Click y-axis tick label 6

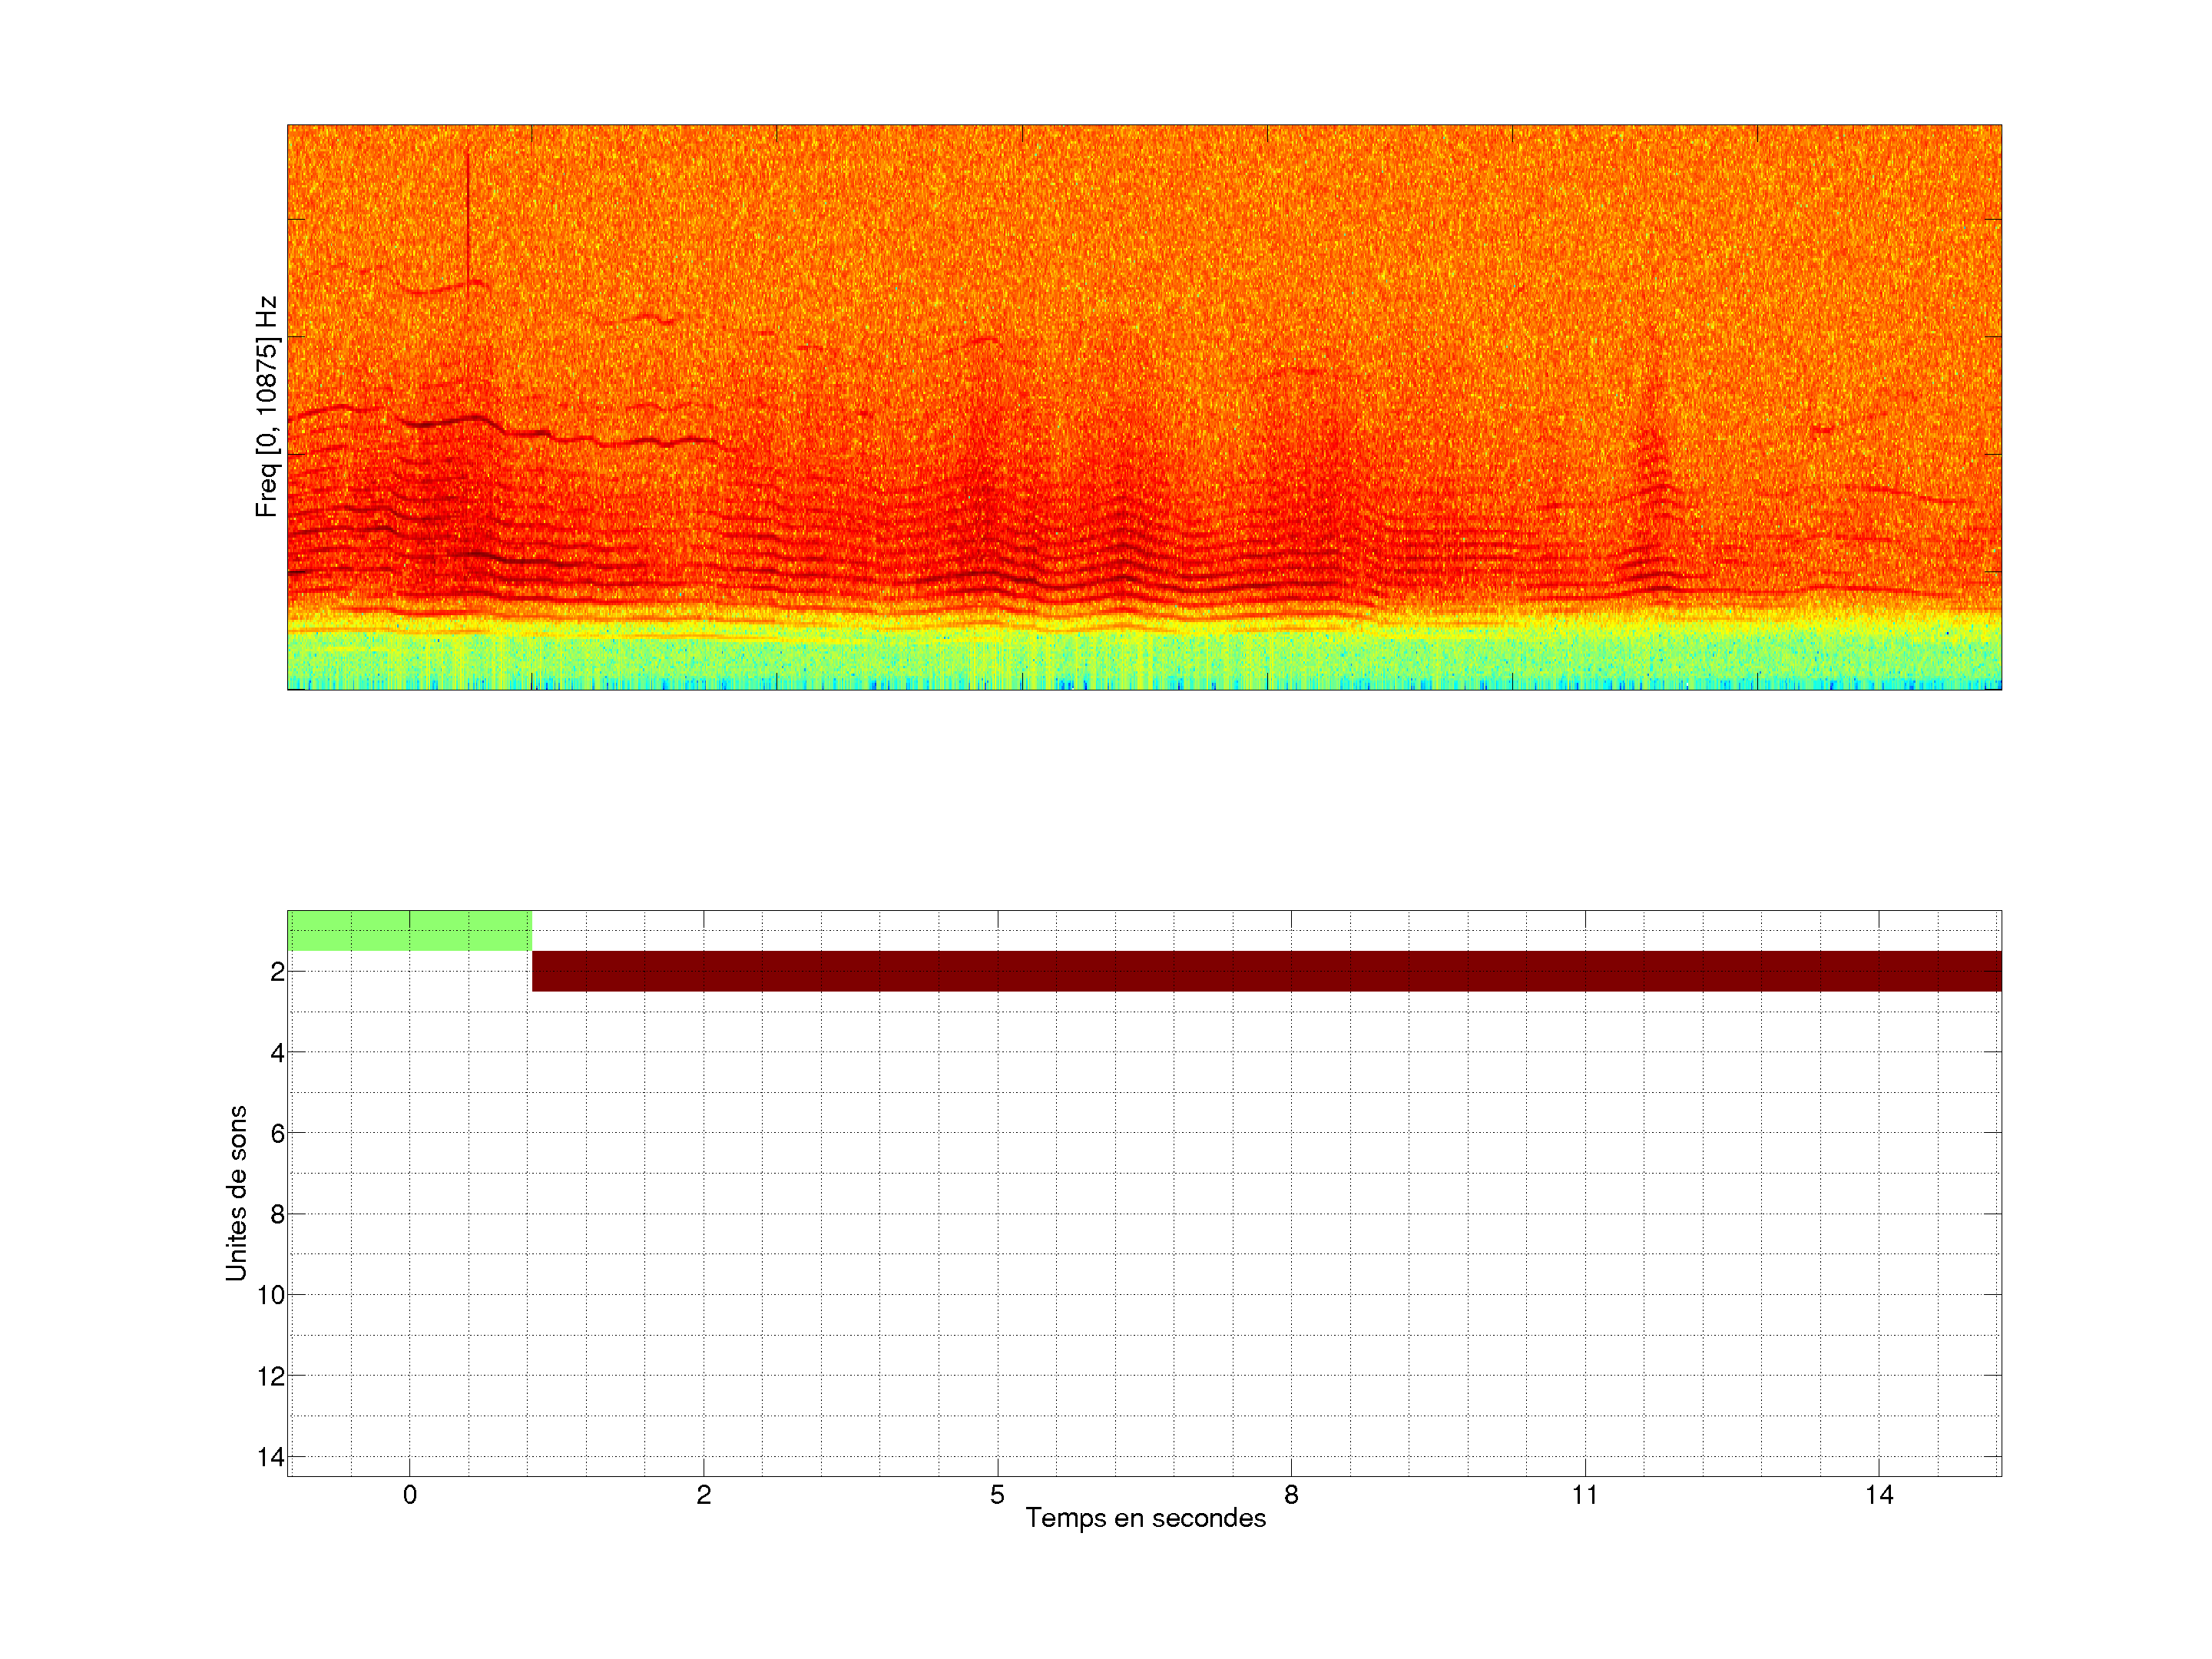[277, 1133]
